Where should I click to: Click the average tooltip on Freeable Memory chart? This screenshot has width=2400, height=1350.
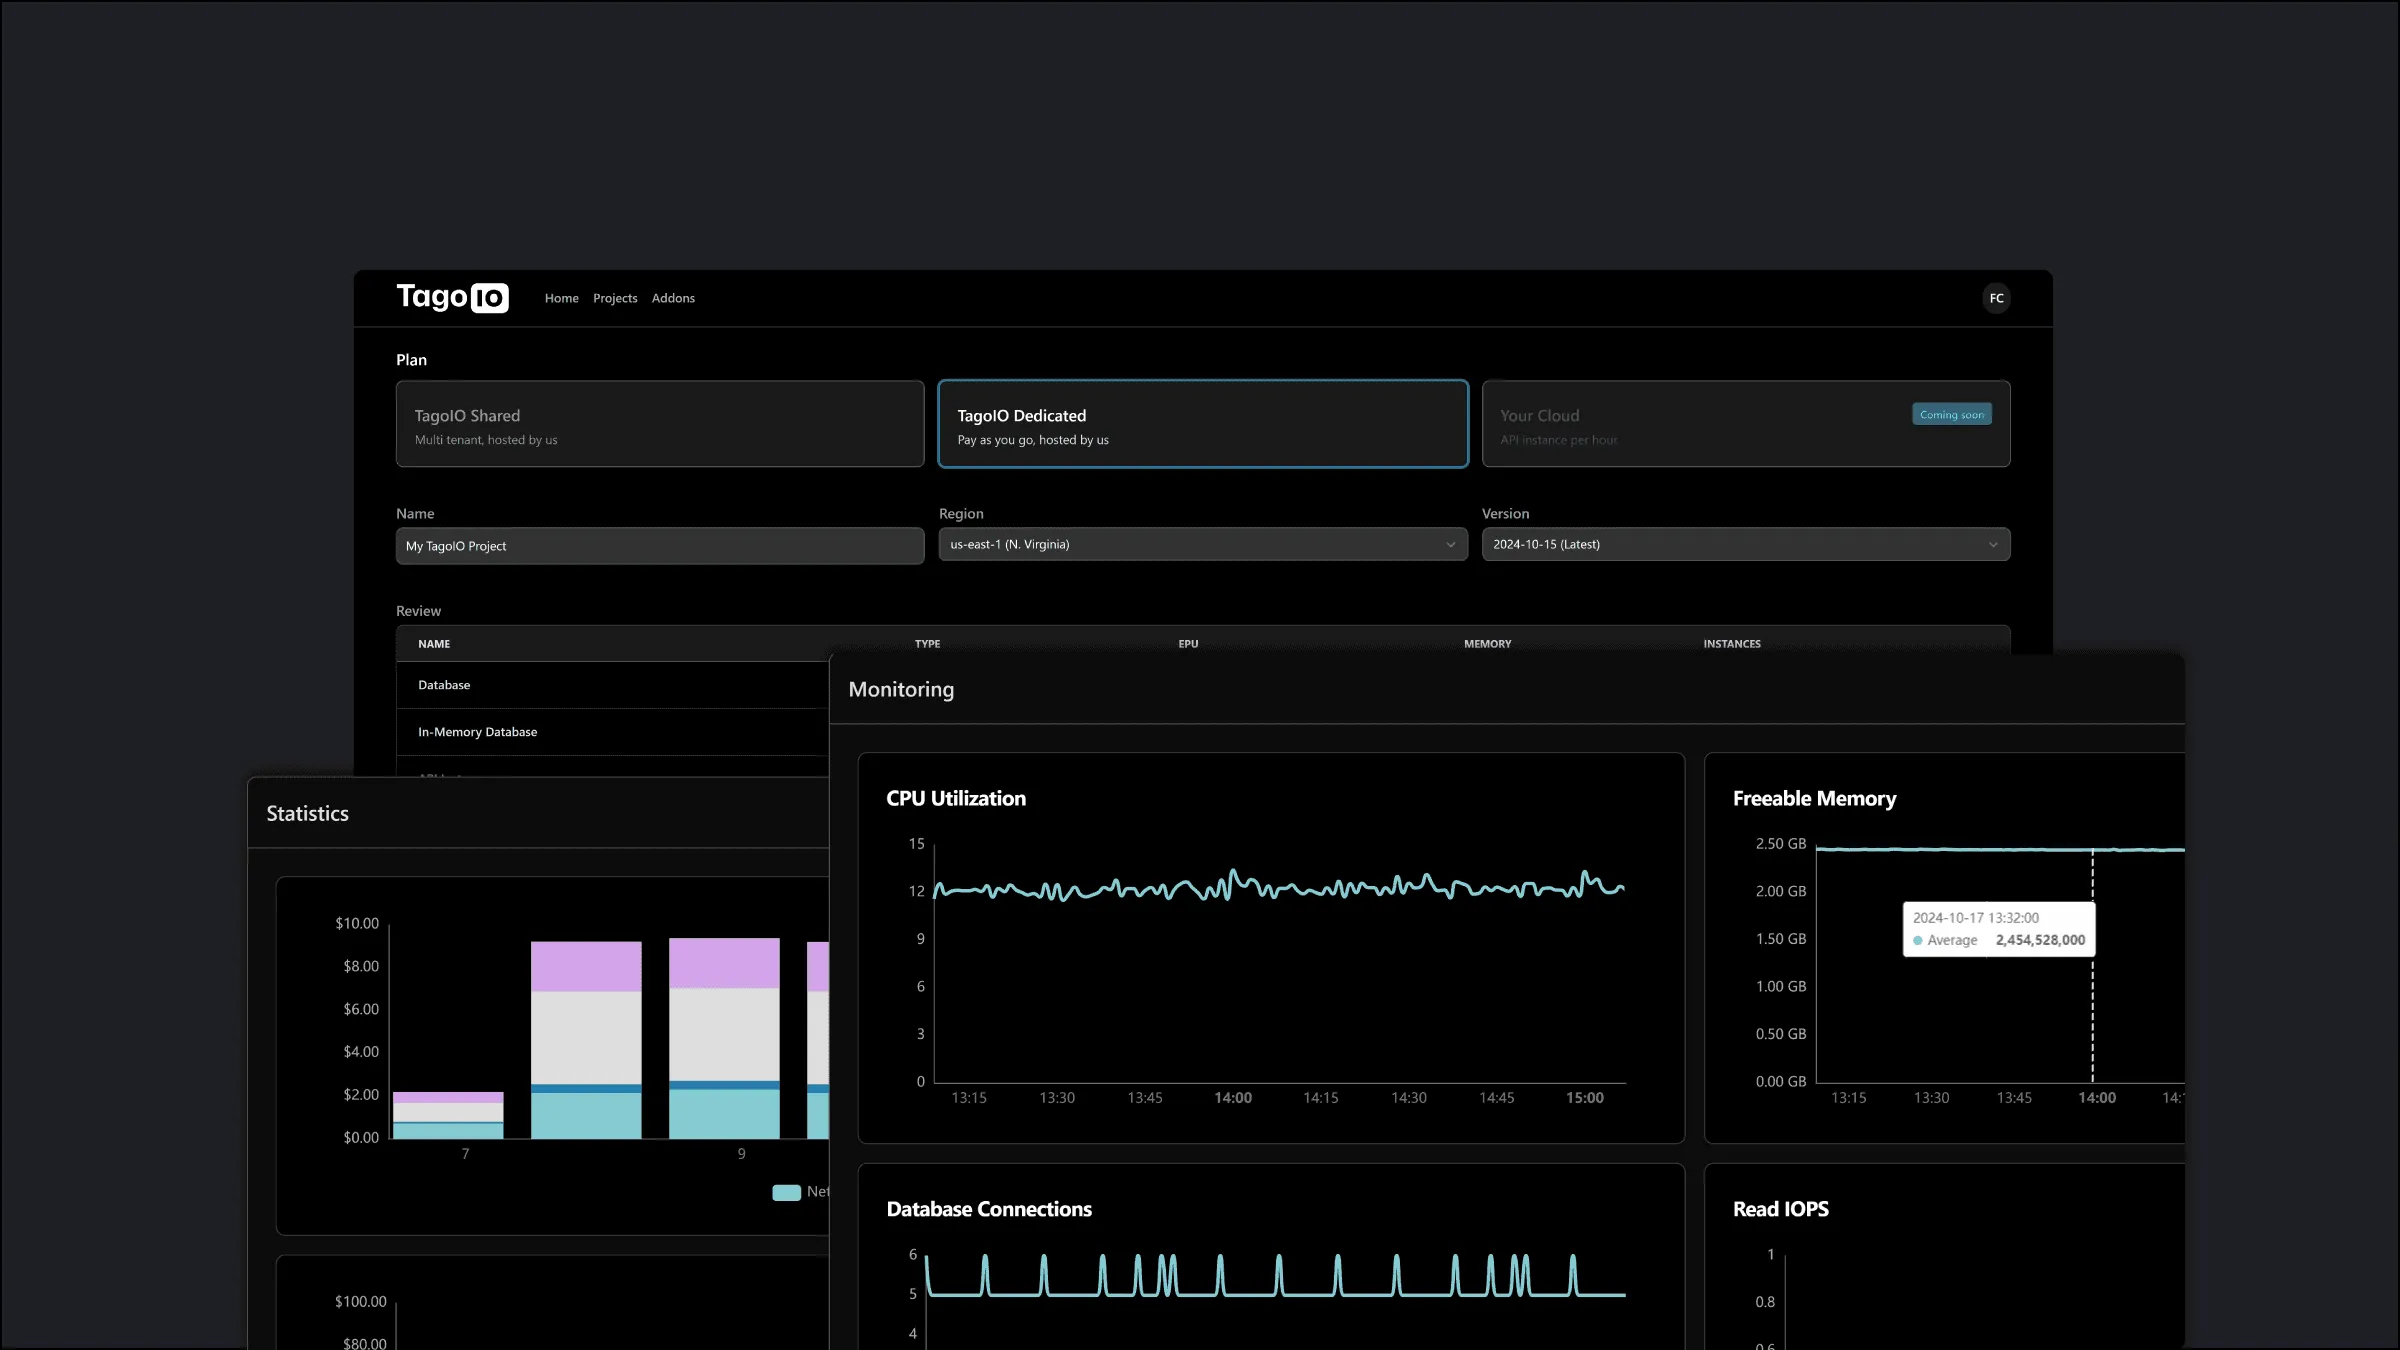[1998, 929]
